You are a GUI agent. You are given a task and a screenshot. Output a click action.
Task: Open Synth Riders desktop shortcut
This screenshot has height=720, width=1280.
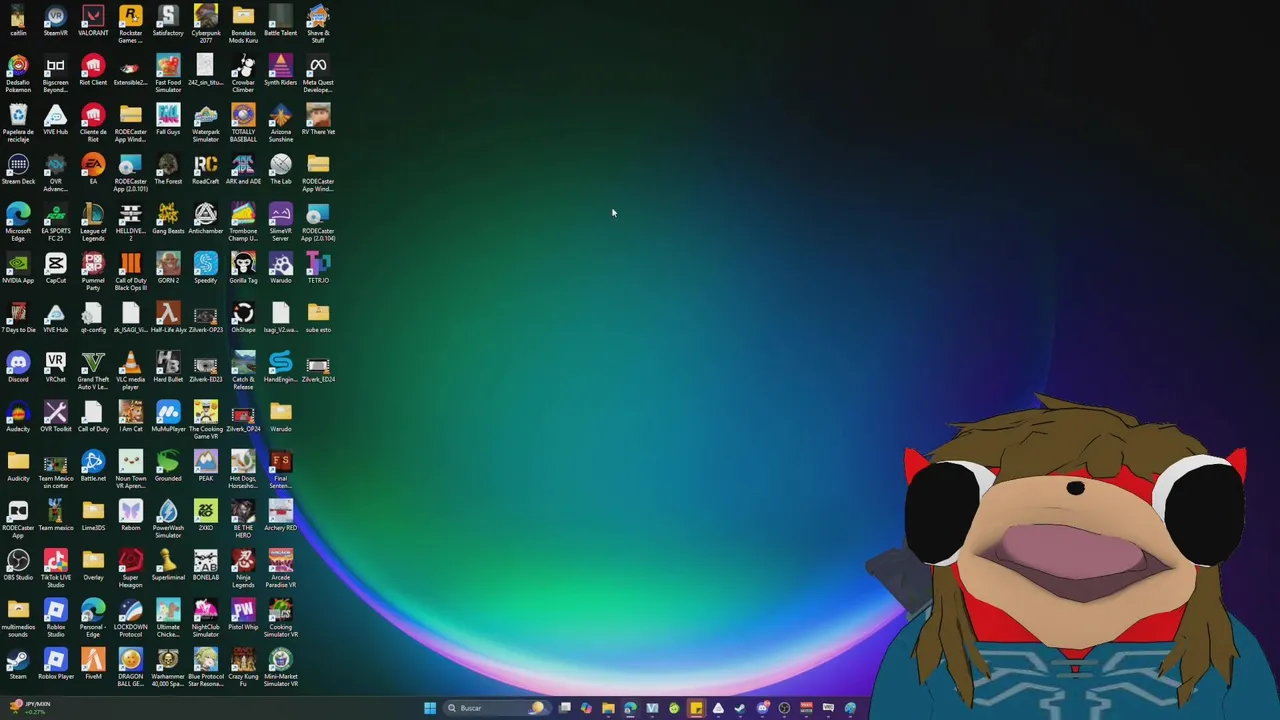point(280,71)
